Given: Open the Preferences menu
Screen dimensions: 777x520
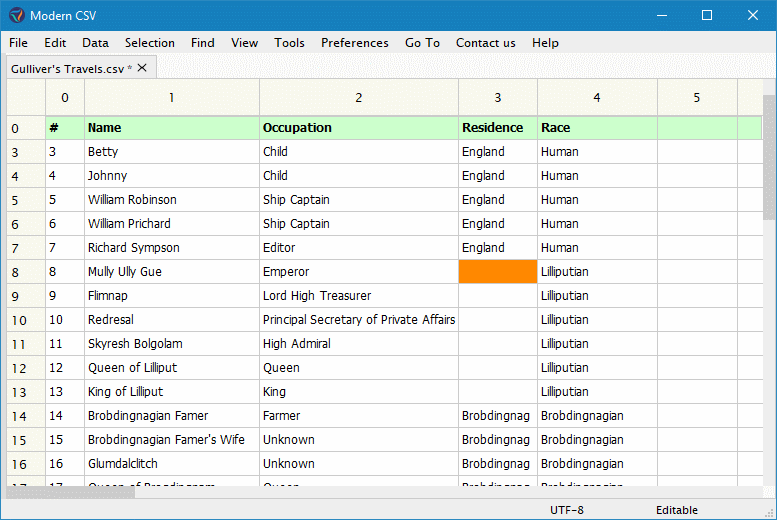Looking at the screenshot, I should coord(355,43).
